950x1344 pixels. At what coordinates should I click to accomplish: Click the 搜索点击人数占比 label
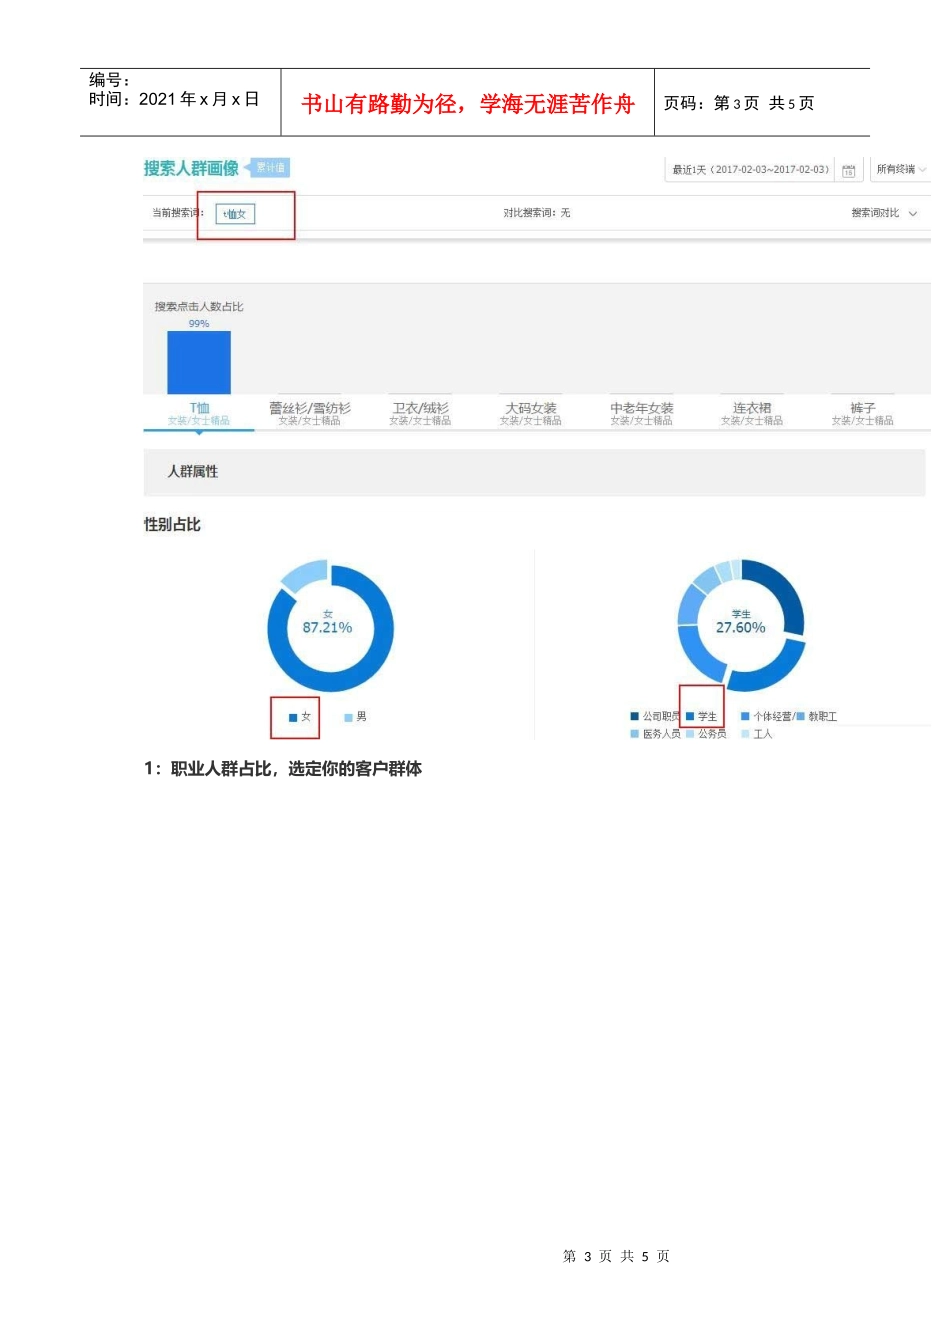click(199, 307)
